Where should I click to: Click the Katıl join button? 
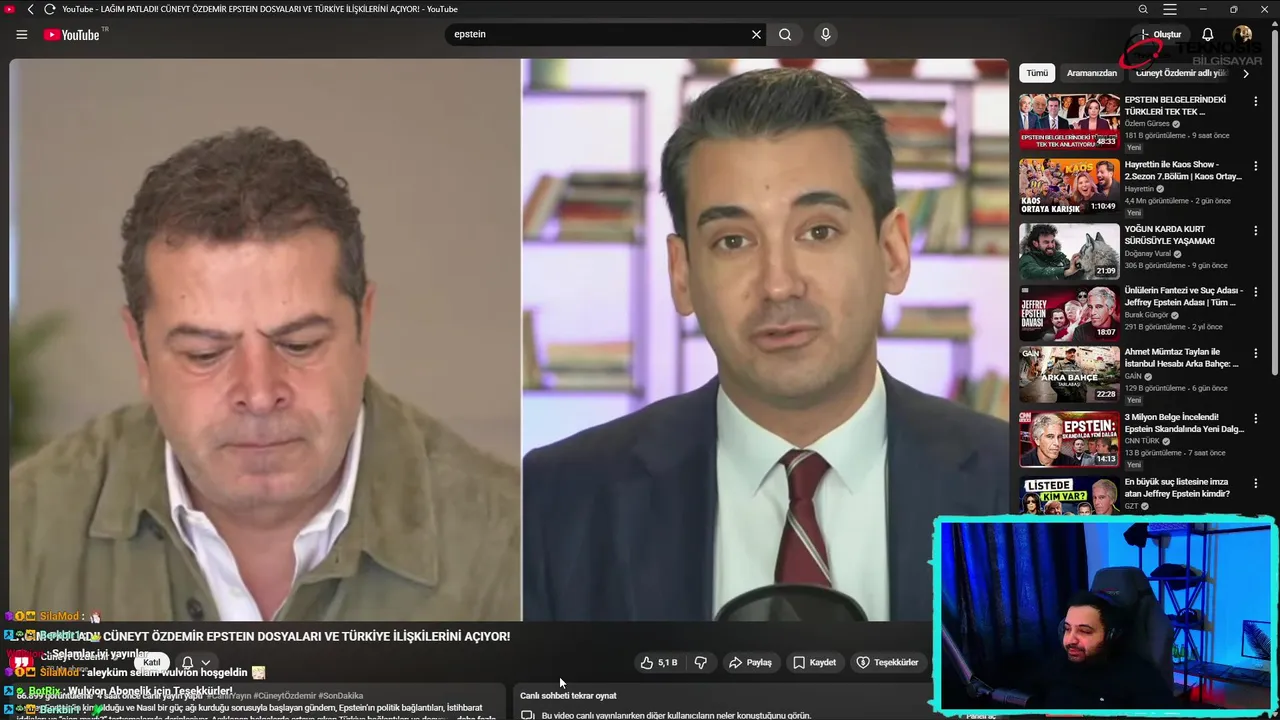point(152,662)
